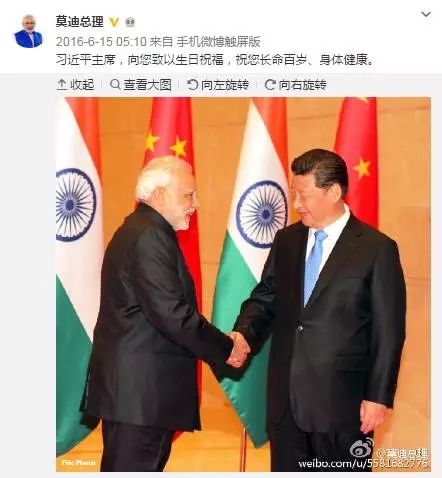Click the grey membership badge icon

point(130,23)
